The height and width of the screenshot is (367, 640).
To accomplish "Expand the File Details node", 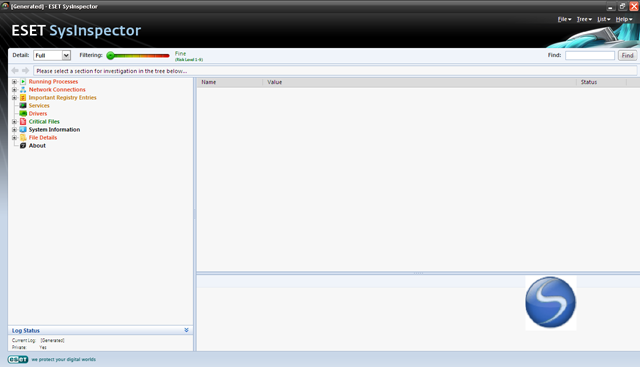I will (14, 138).
